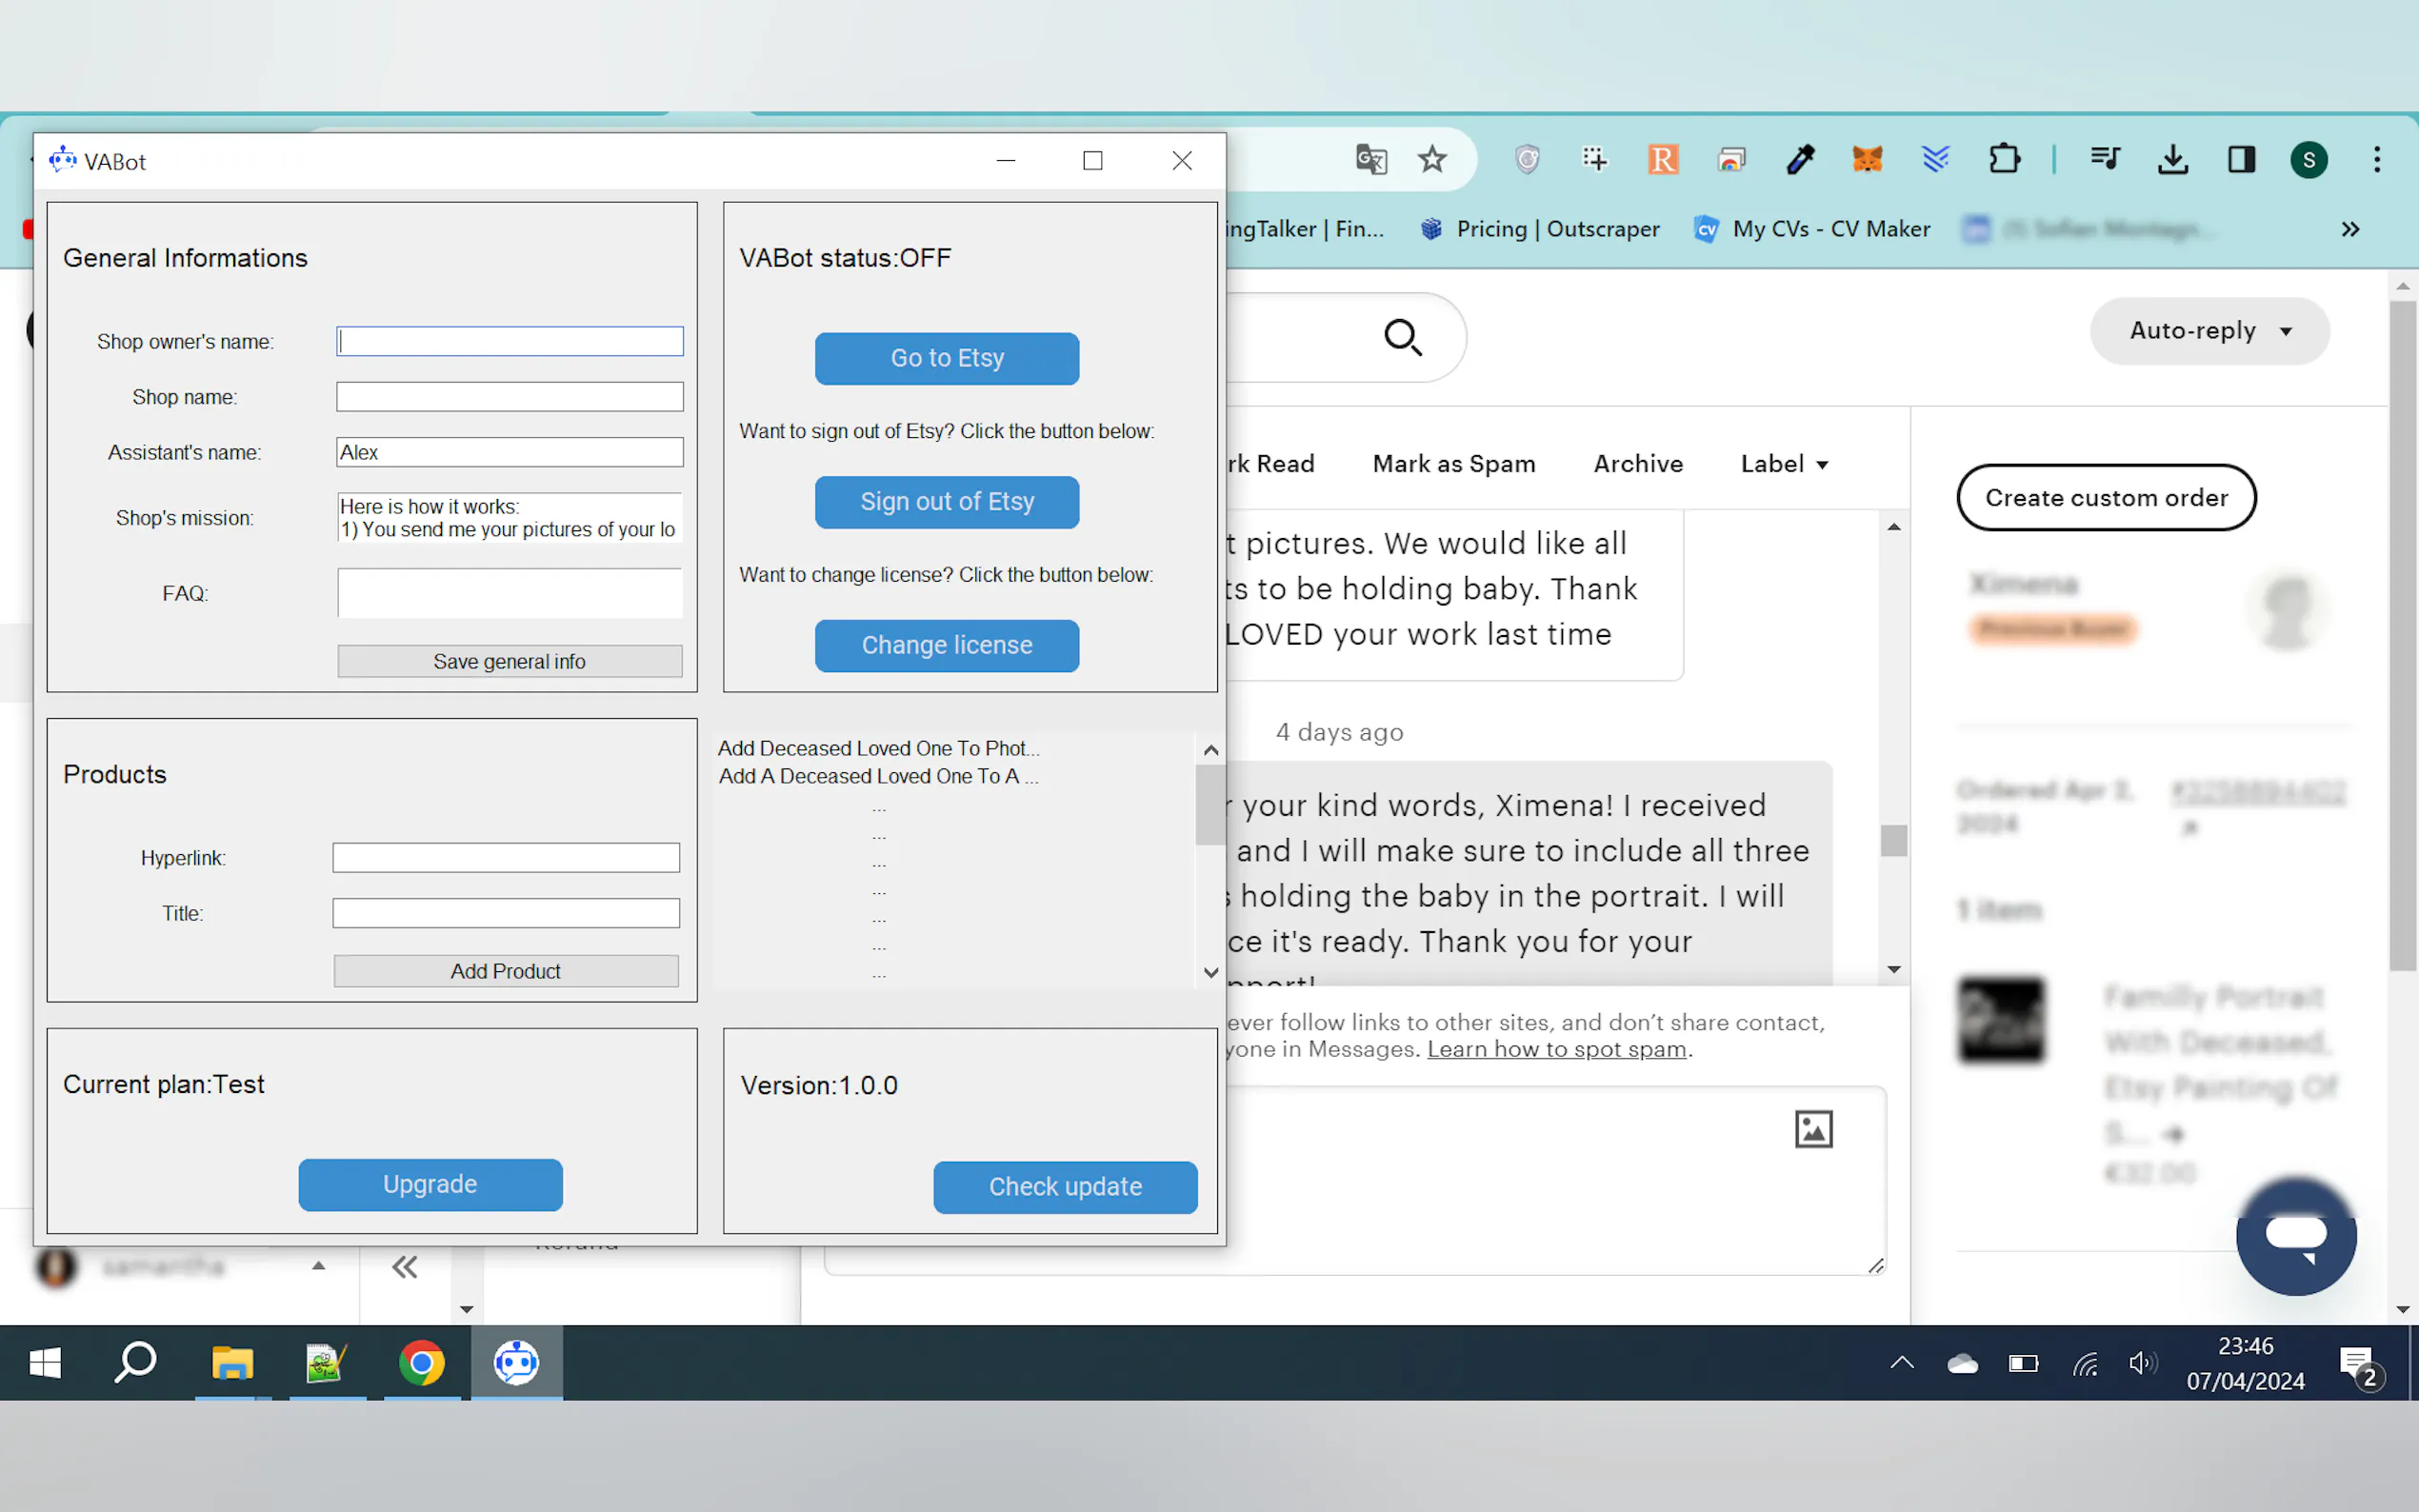2419x1512 pixels.
Task: Click the Google Translate icon in address bar
Action: click(x=1371, y=160)
